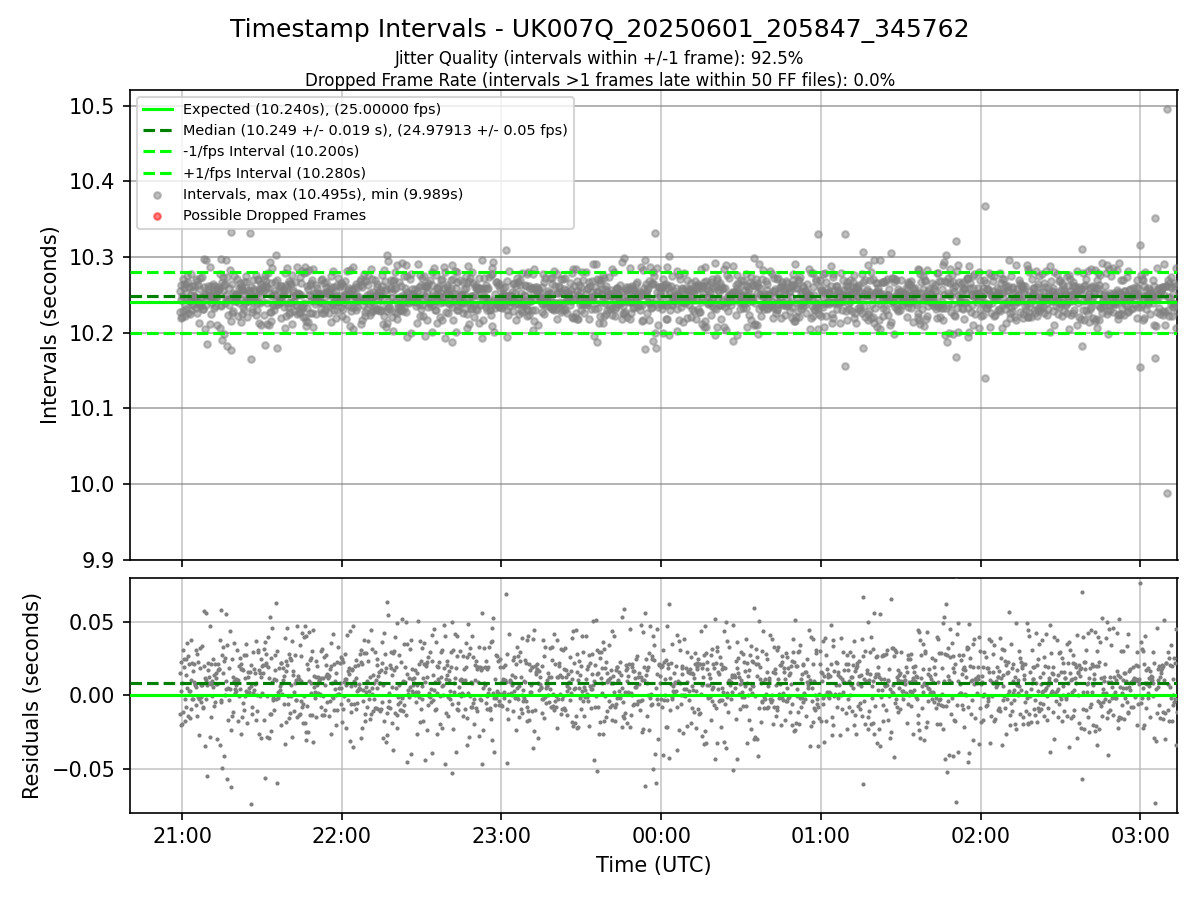
Task: Click the '23:00' x-axis tick label
Action: point(501,835)
